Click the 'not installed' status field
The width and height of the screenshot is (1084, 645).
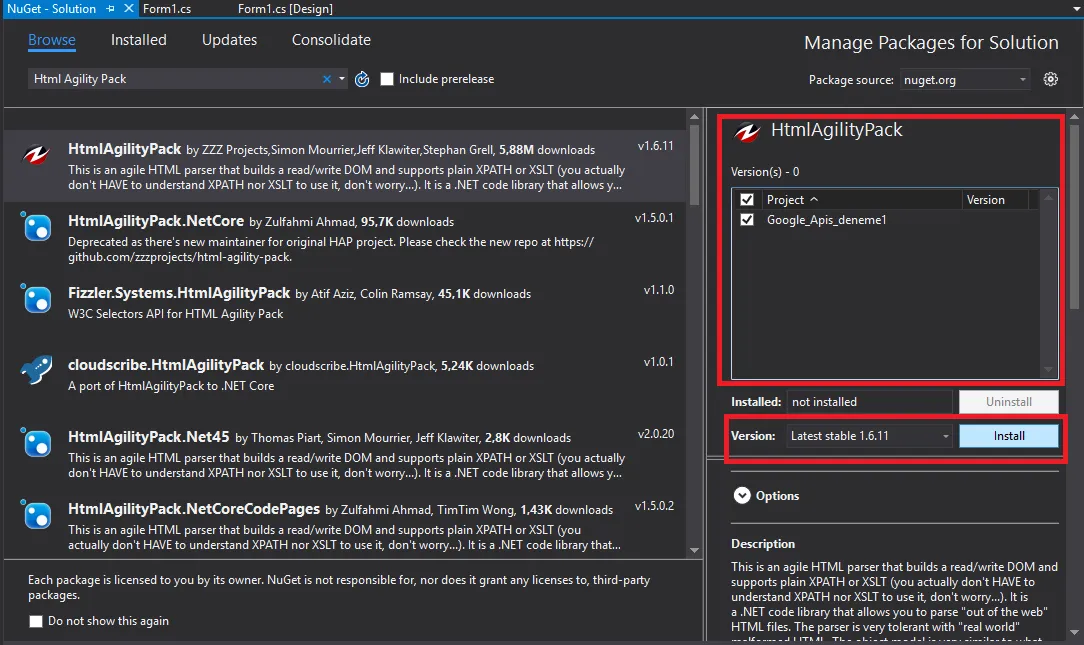(x=869, y=402)
